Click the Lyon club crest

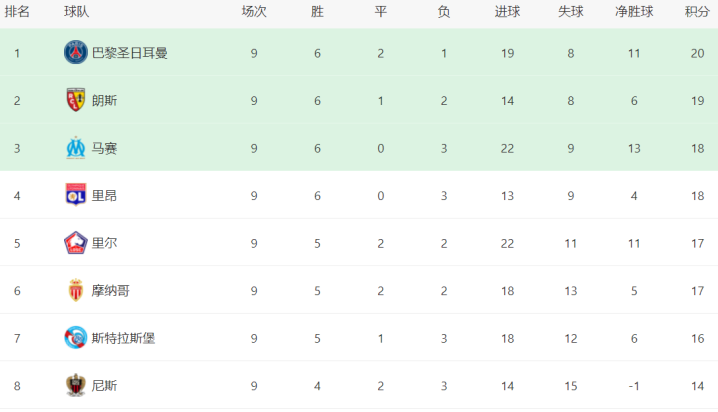click(76, 195)
